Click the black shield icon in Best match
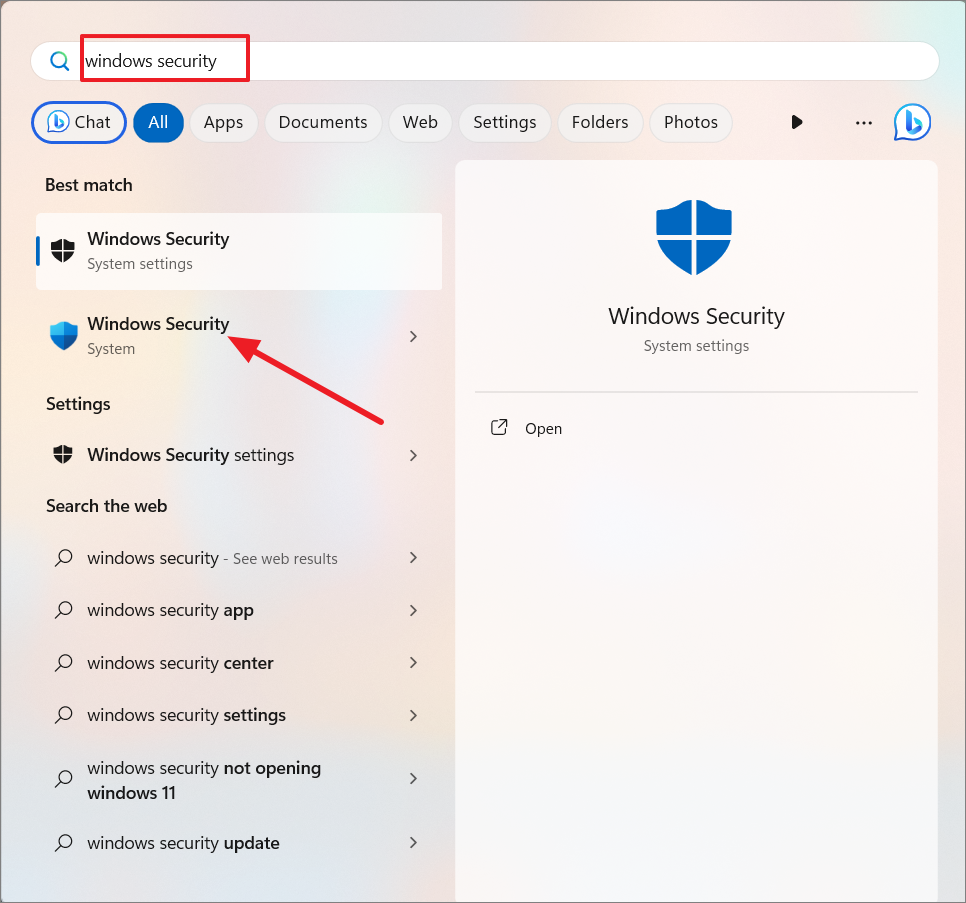The height and width of the screenshot is (903, 966). (63, 251)
